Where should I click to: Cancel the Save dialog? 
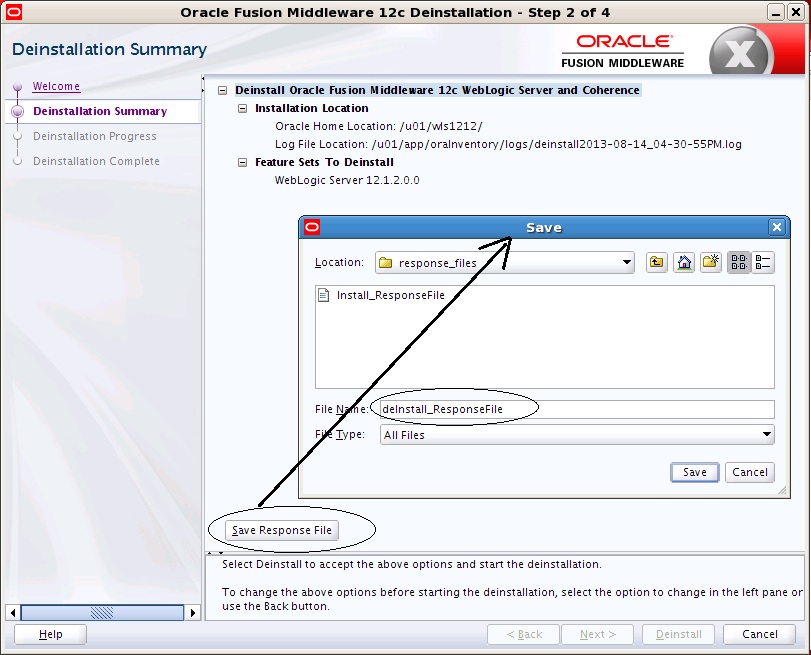click(x=749, y=472)
